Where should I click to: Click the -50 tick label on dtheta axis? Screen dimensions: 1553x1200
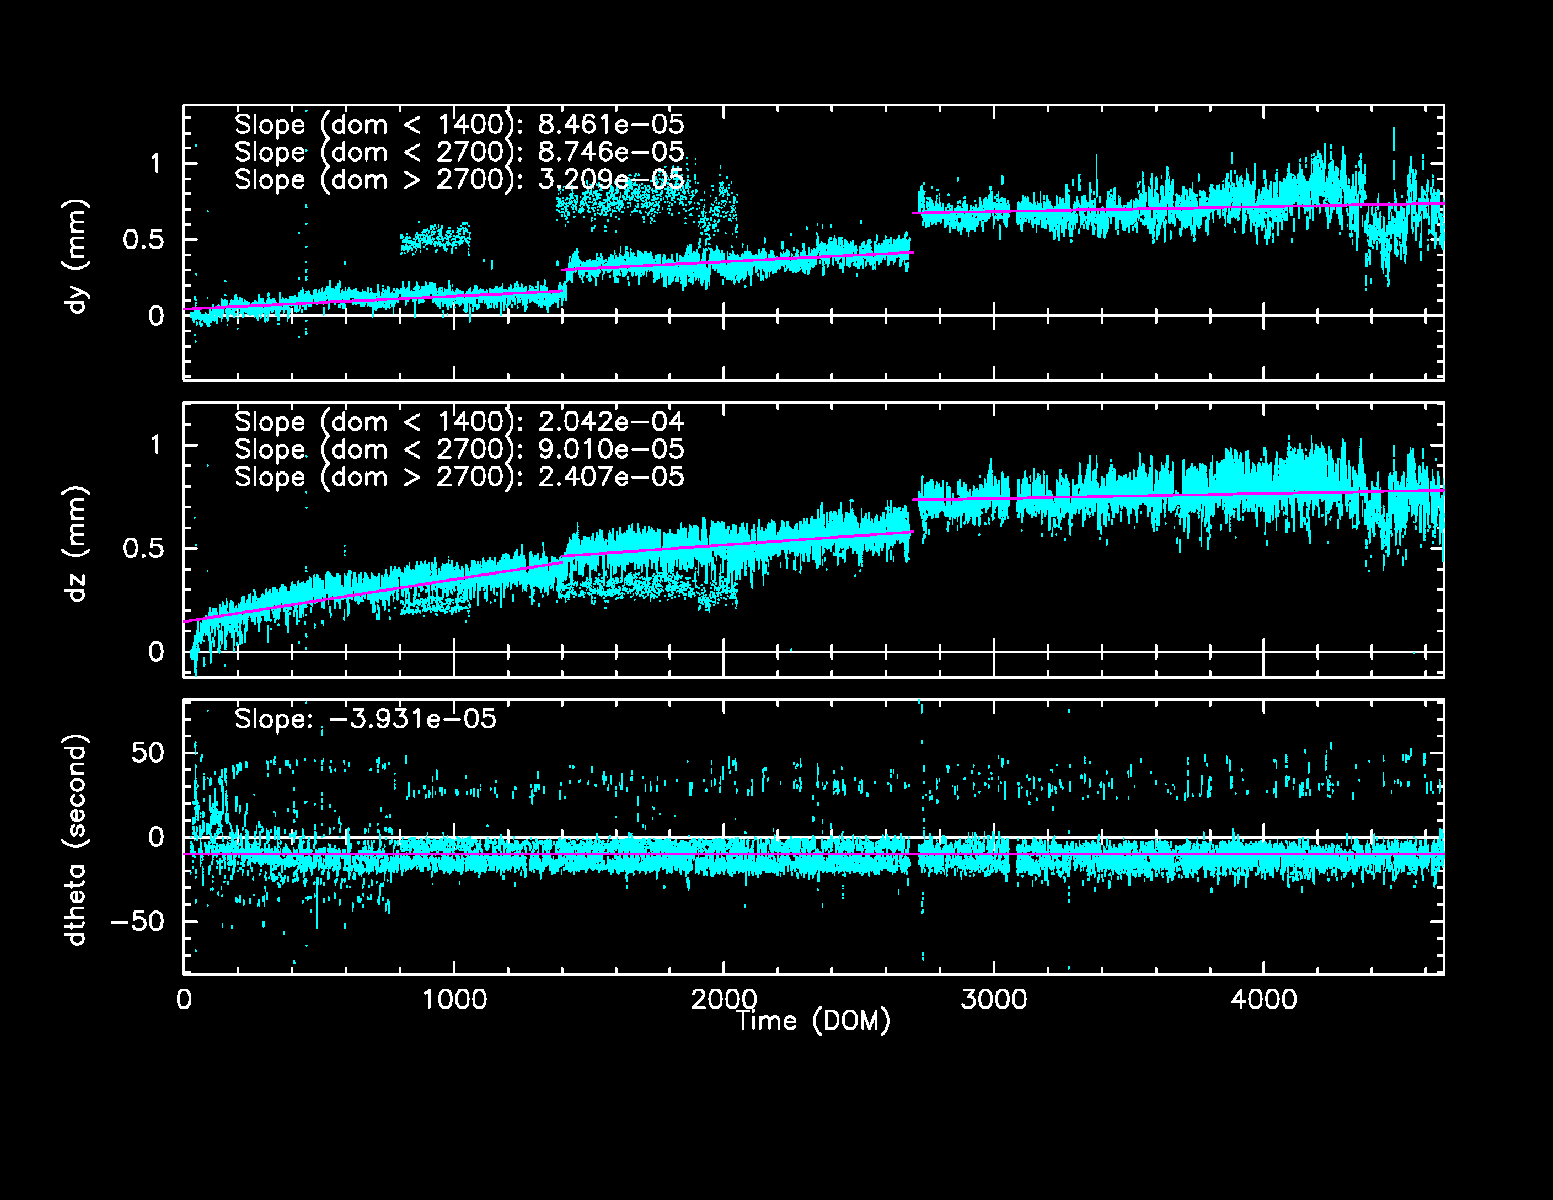136,921
